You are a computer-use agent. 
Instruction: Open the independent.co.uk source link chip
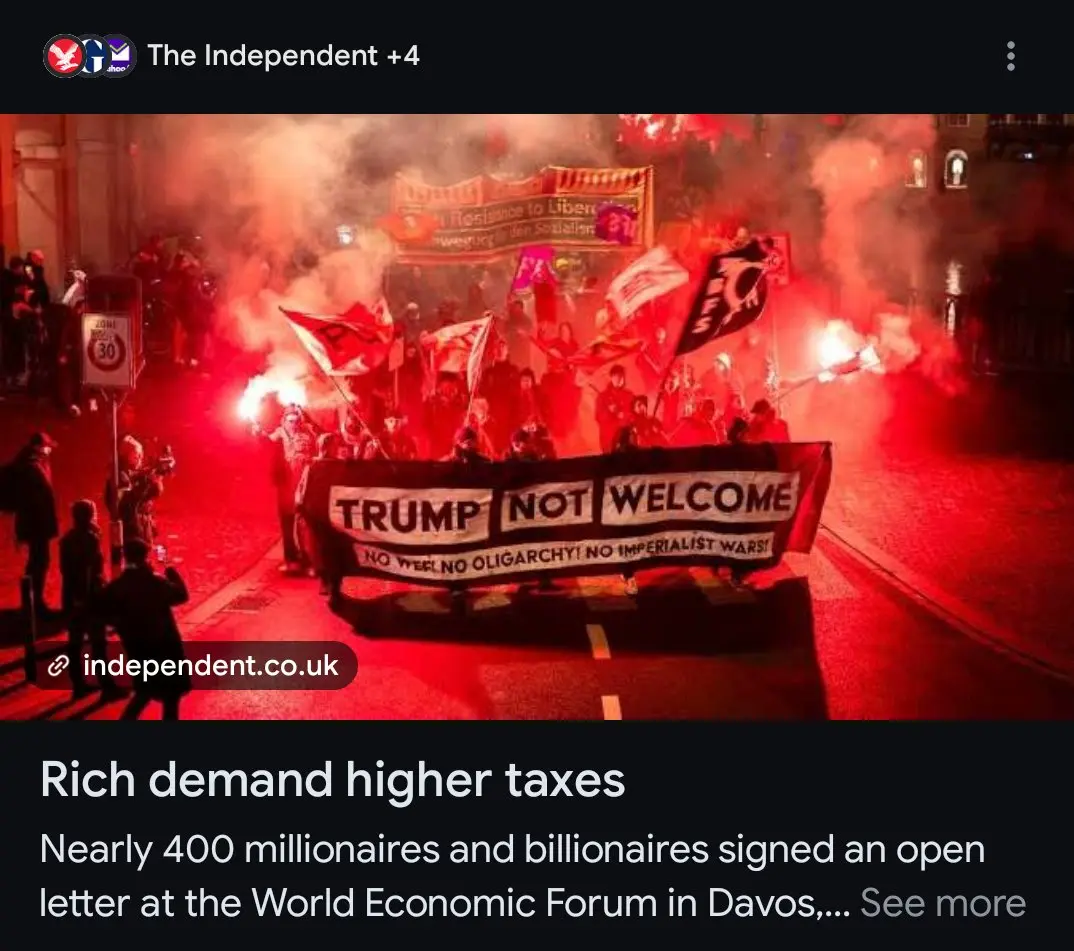coord(193,665)
